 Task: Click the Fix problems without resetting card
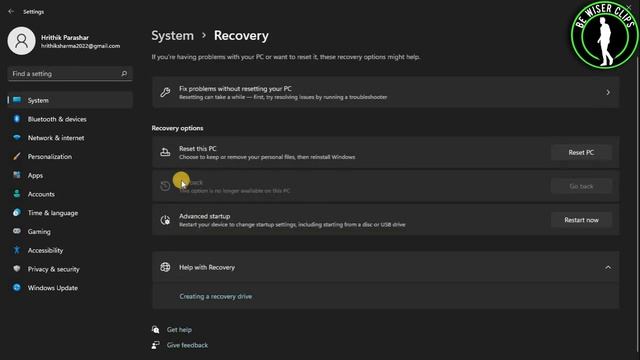point(385,92)
